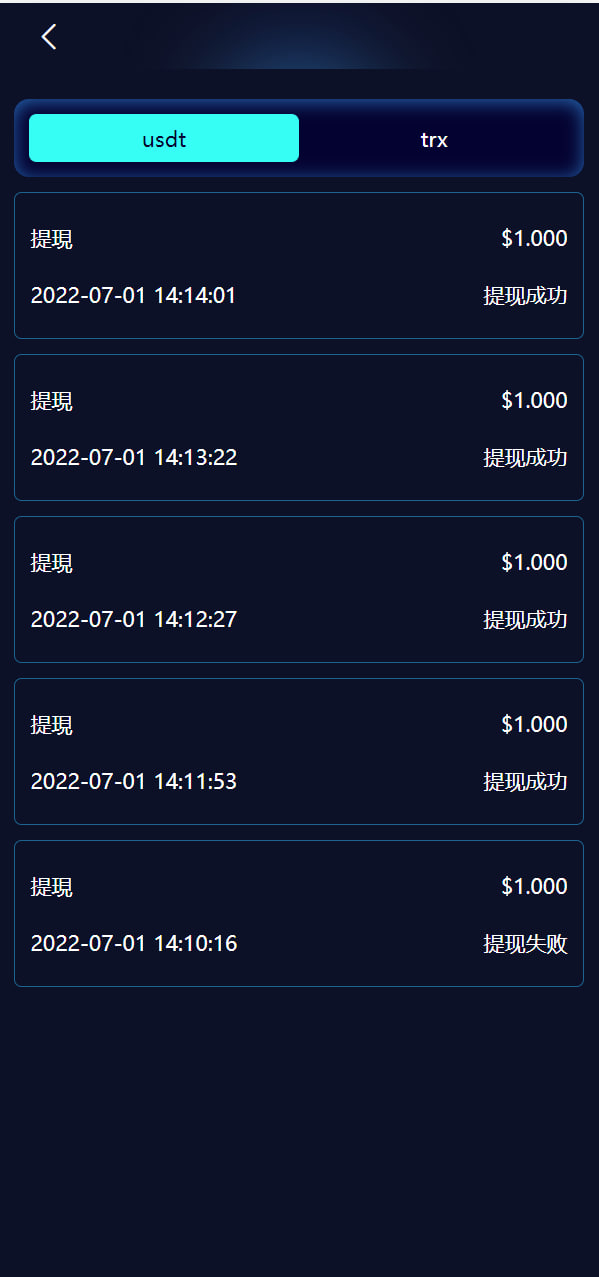Click the date 2022-07-01 14:12:27

click(x=134, y=619)
